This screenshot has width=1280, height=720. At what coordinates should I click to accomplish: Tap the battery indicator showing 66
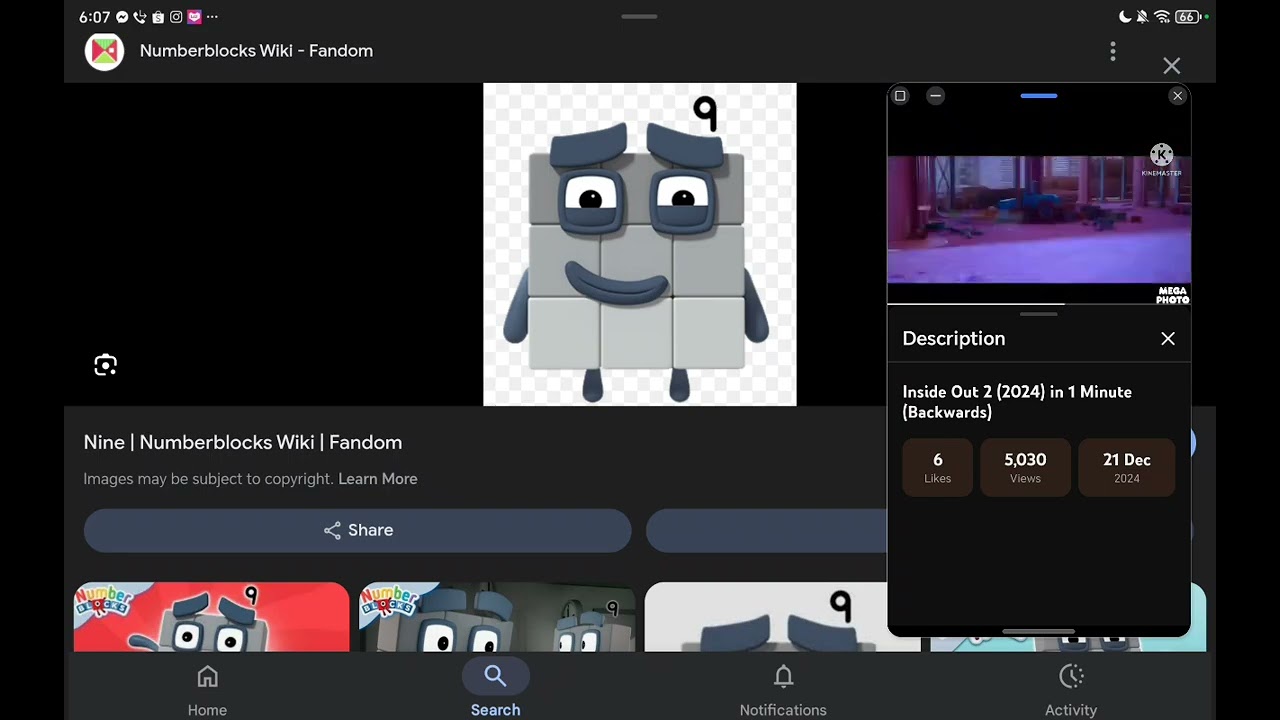pos(1189,17)
